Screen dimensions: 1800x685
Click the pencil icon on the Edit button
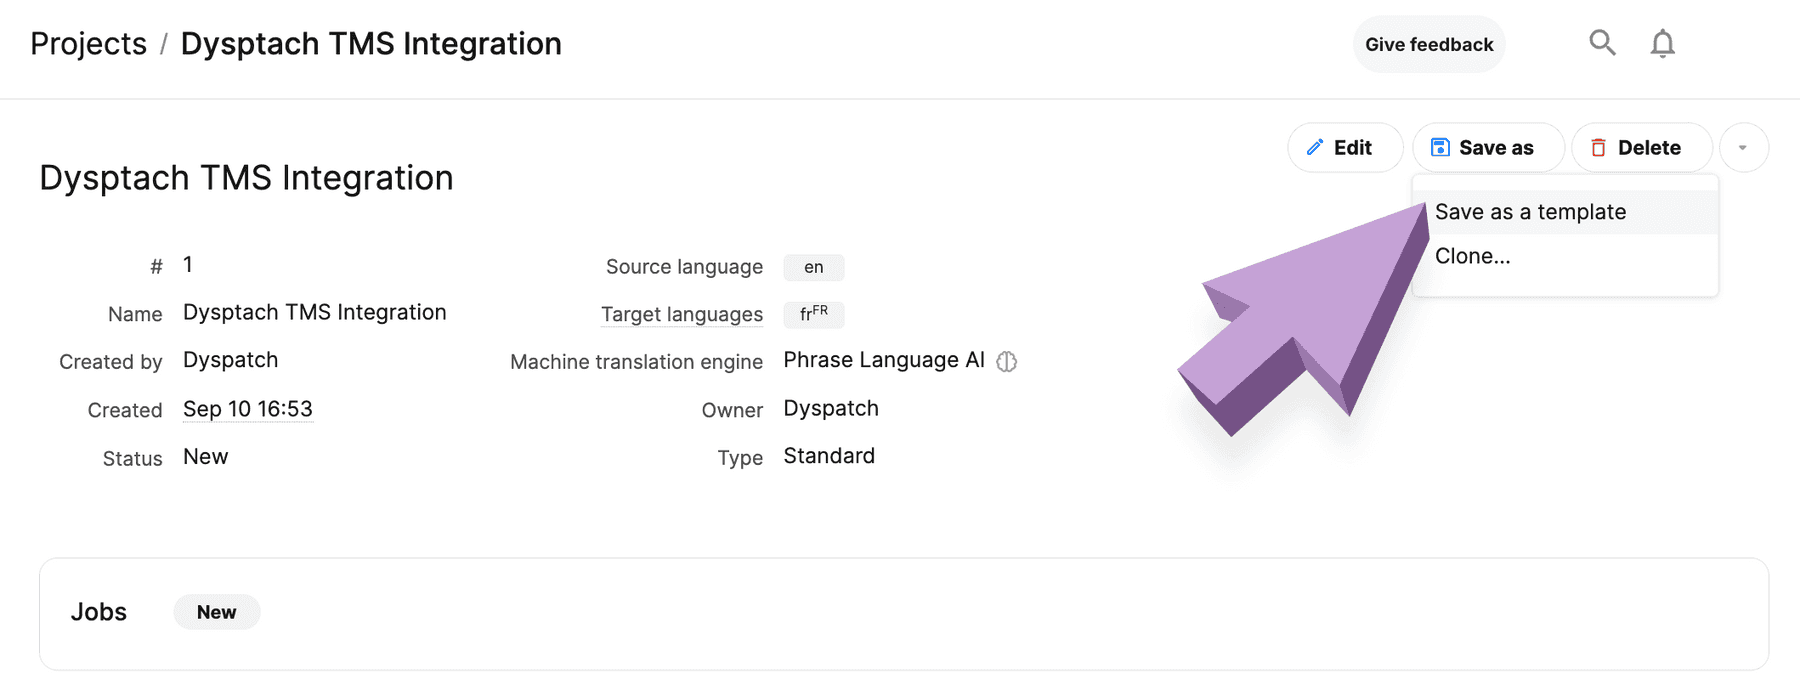(1315, 147)
